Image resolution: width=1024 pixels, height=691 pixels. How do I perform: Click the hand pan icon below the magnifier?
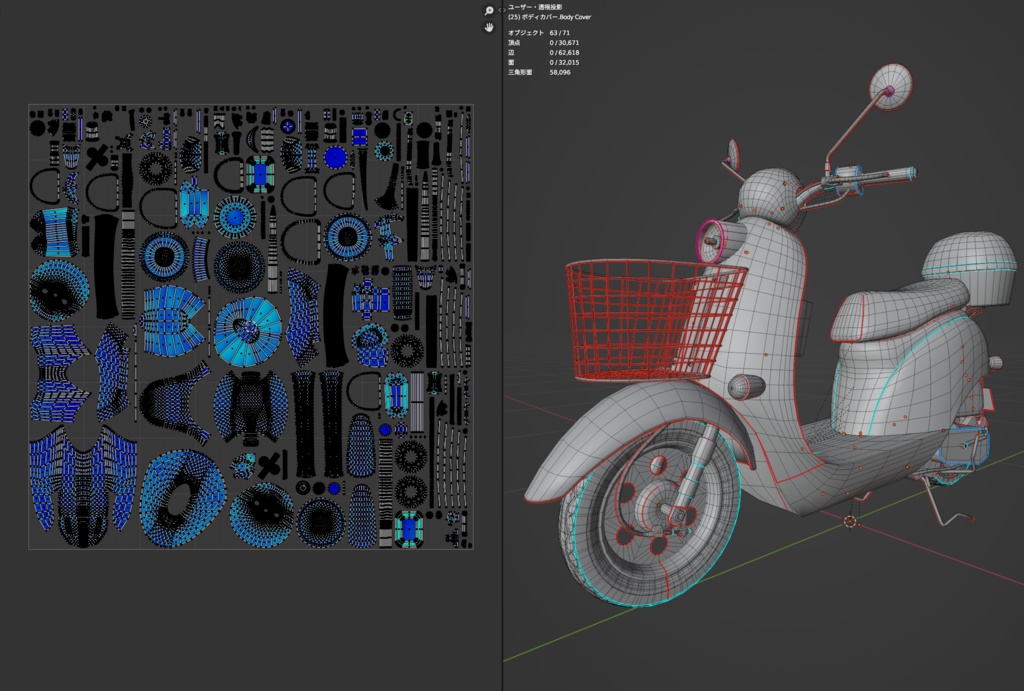coord(488,28)
